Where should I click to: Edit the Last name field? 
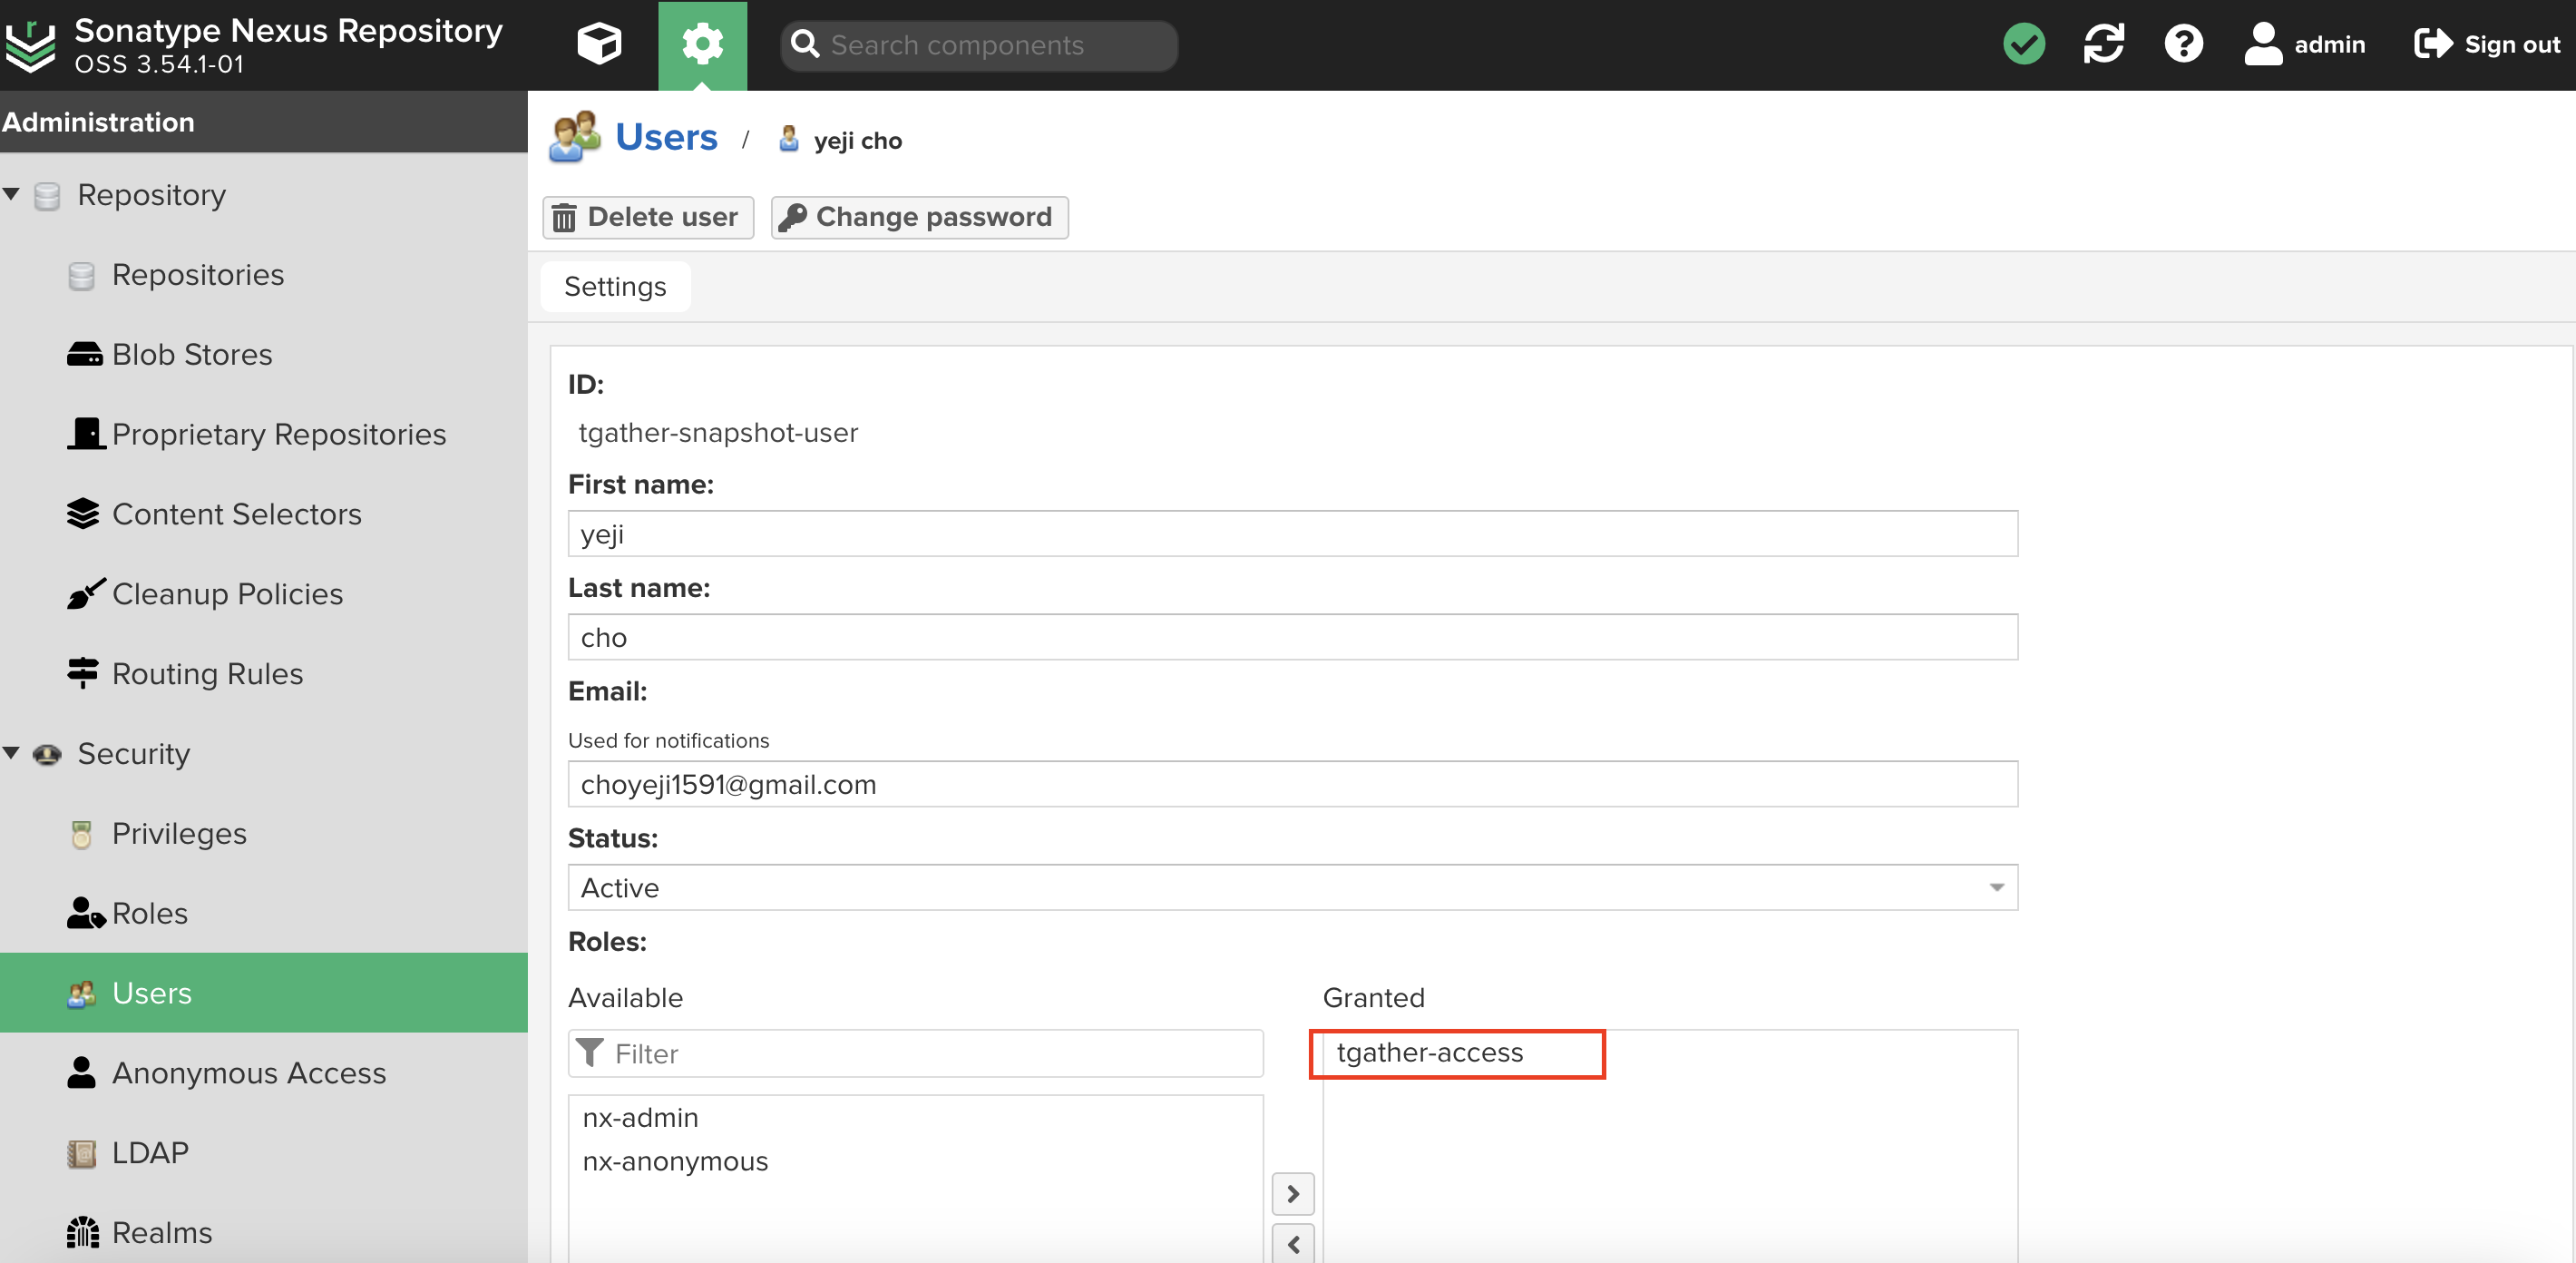coord(1292,637)
